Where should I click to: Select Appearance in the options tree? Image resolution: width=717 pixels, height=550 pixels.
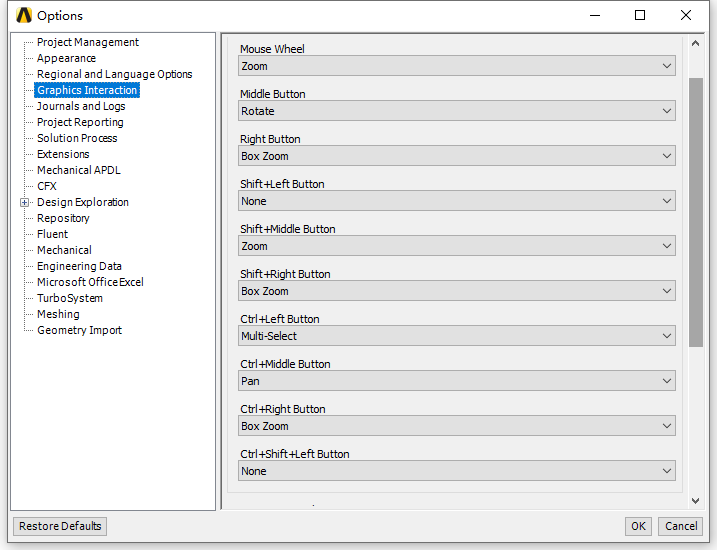click(66, 58)
